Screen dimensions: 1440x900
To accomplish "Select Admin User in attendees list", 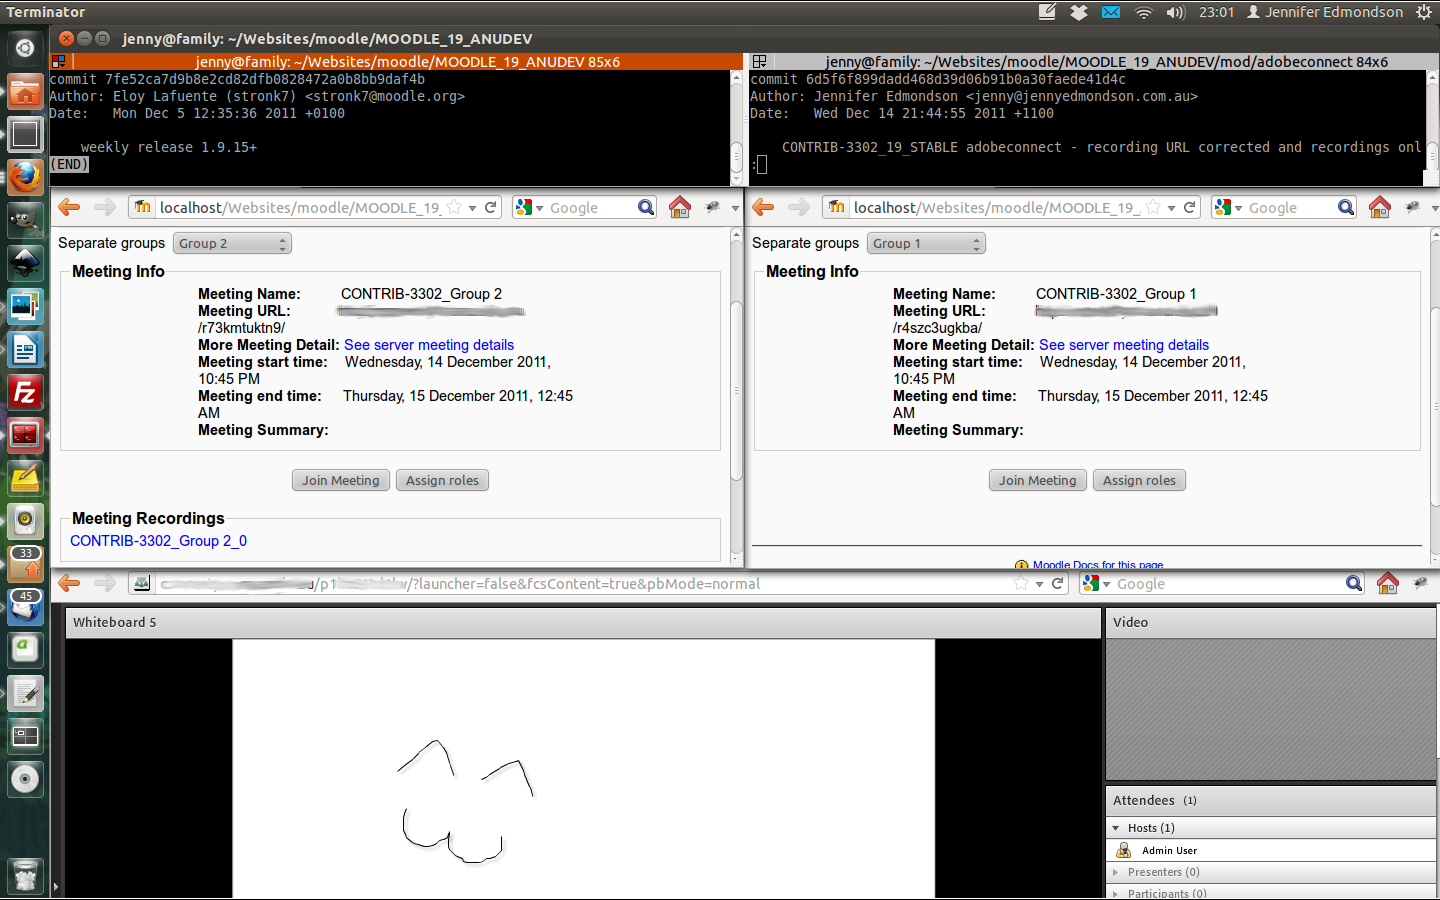I will pyautogui.click(x=1272, y=850).
